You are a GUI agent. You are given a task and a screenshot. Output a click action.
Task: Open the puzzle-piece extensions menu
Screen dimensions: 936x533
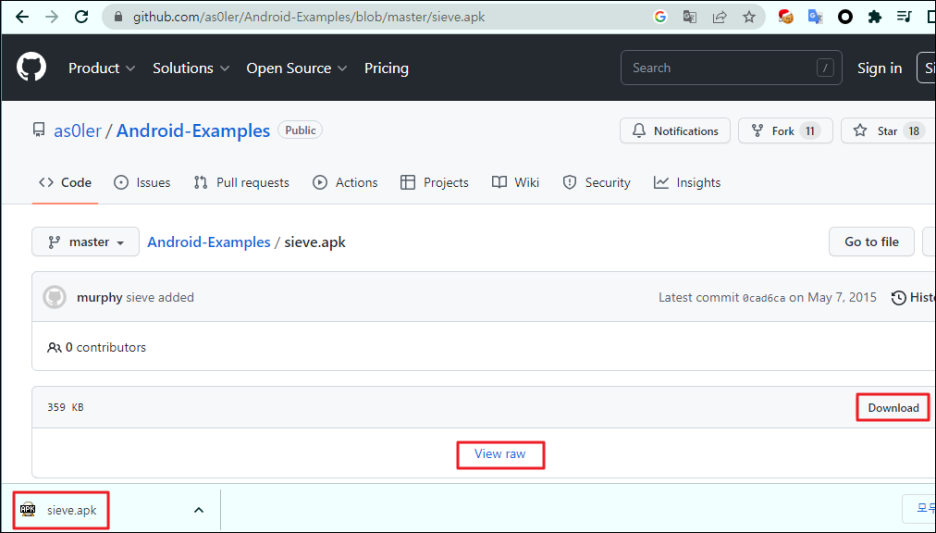875,17
